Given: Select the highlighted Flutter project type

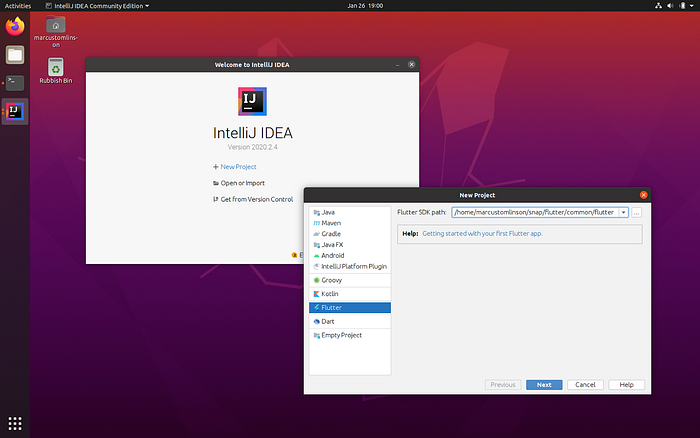Looking at the screenshot, I should (x=350, y=308).
